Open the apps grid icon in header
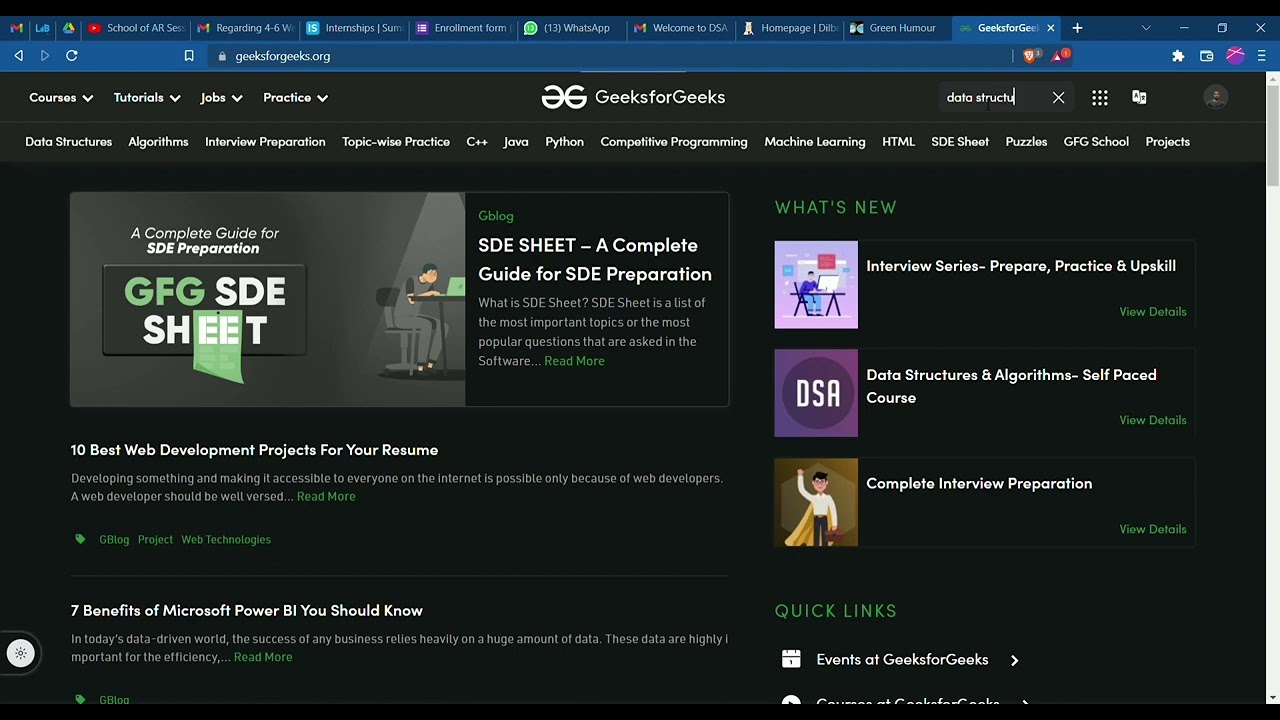The width and height of the screenshot is (1280, 720). point(1100,97)
